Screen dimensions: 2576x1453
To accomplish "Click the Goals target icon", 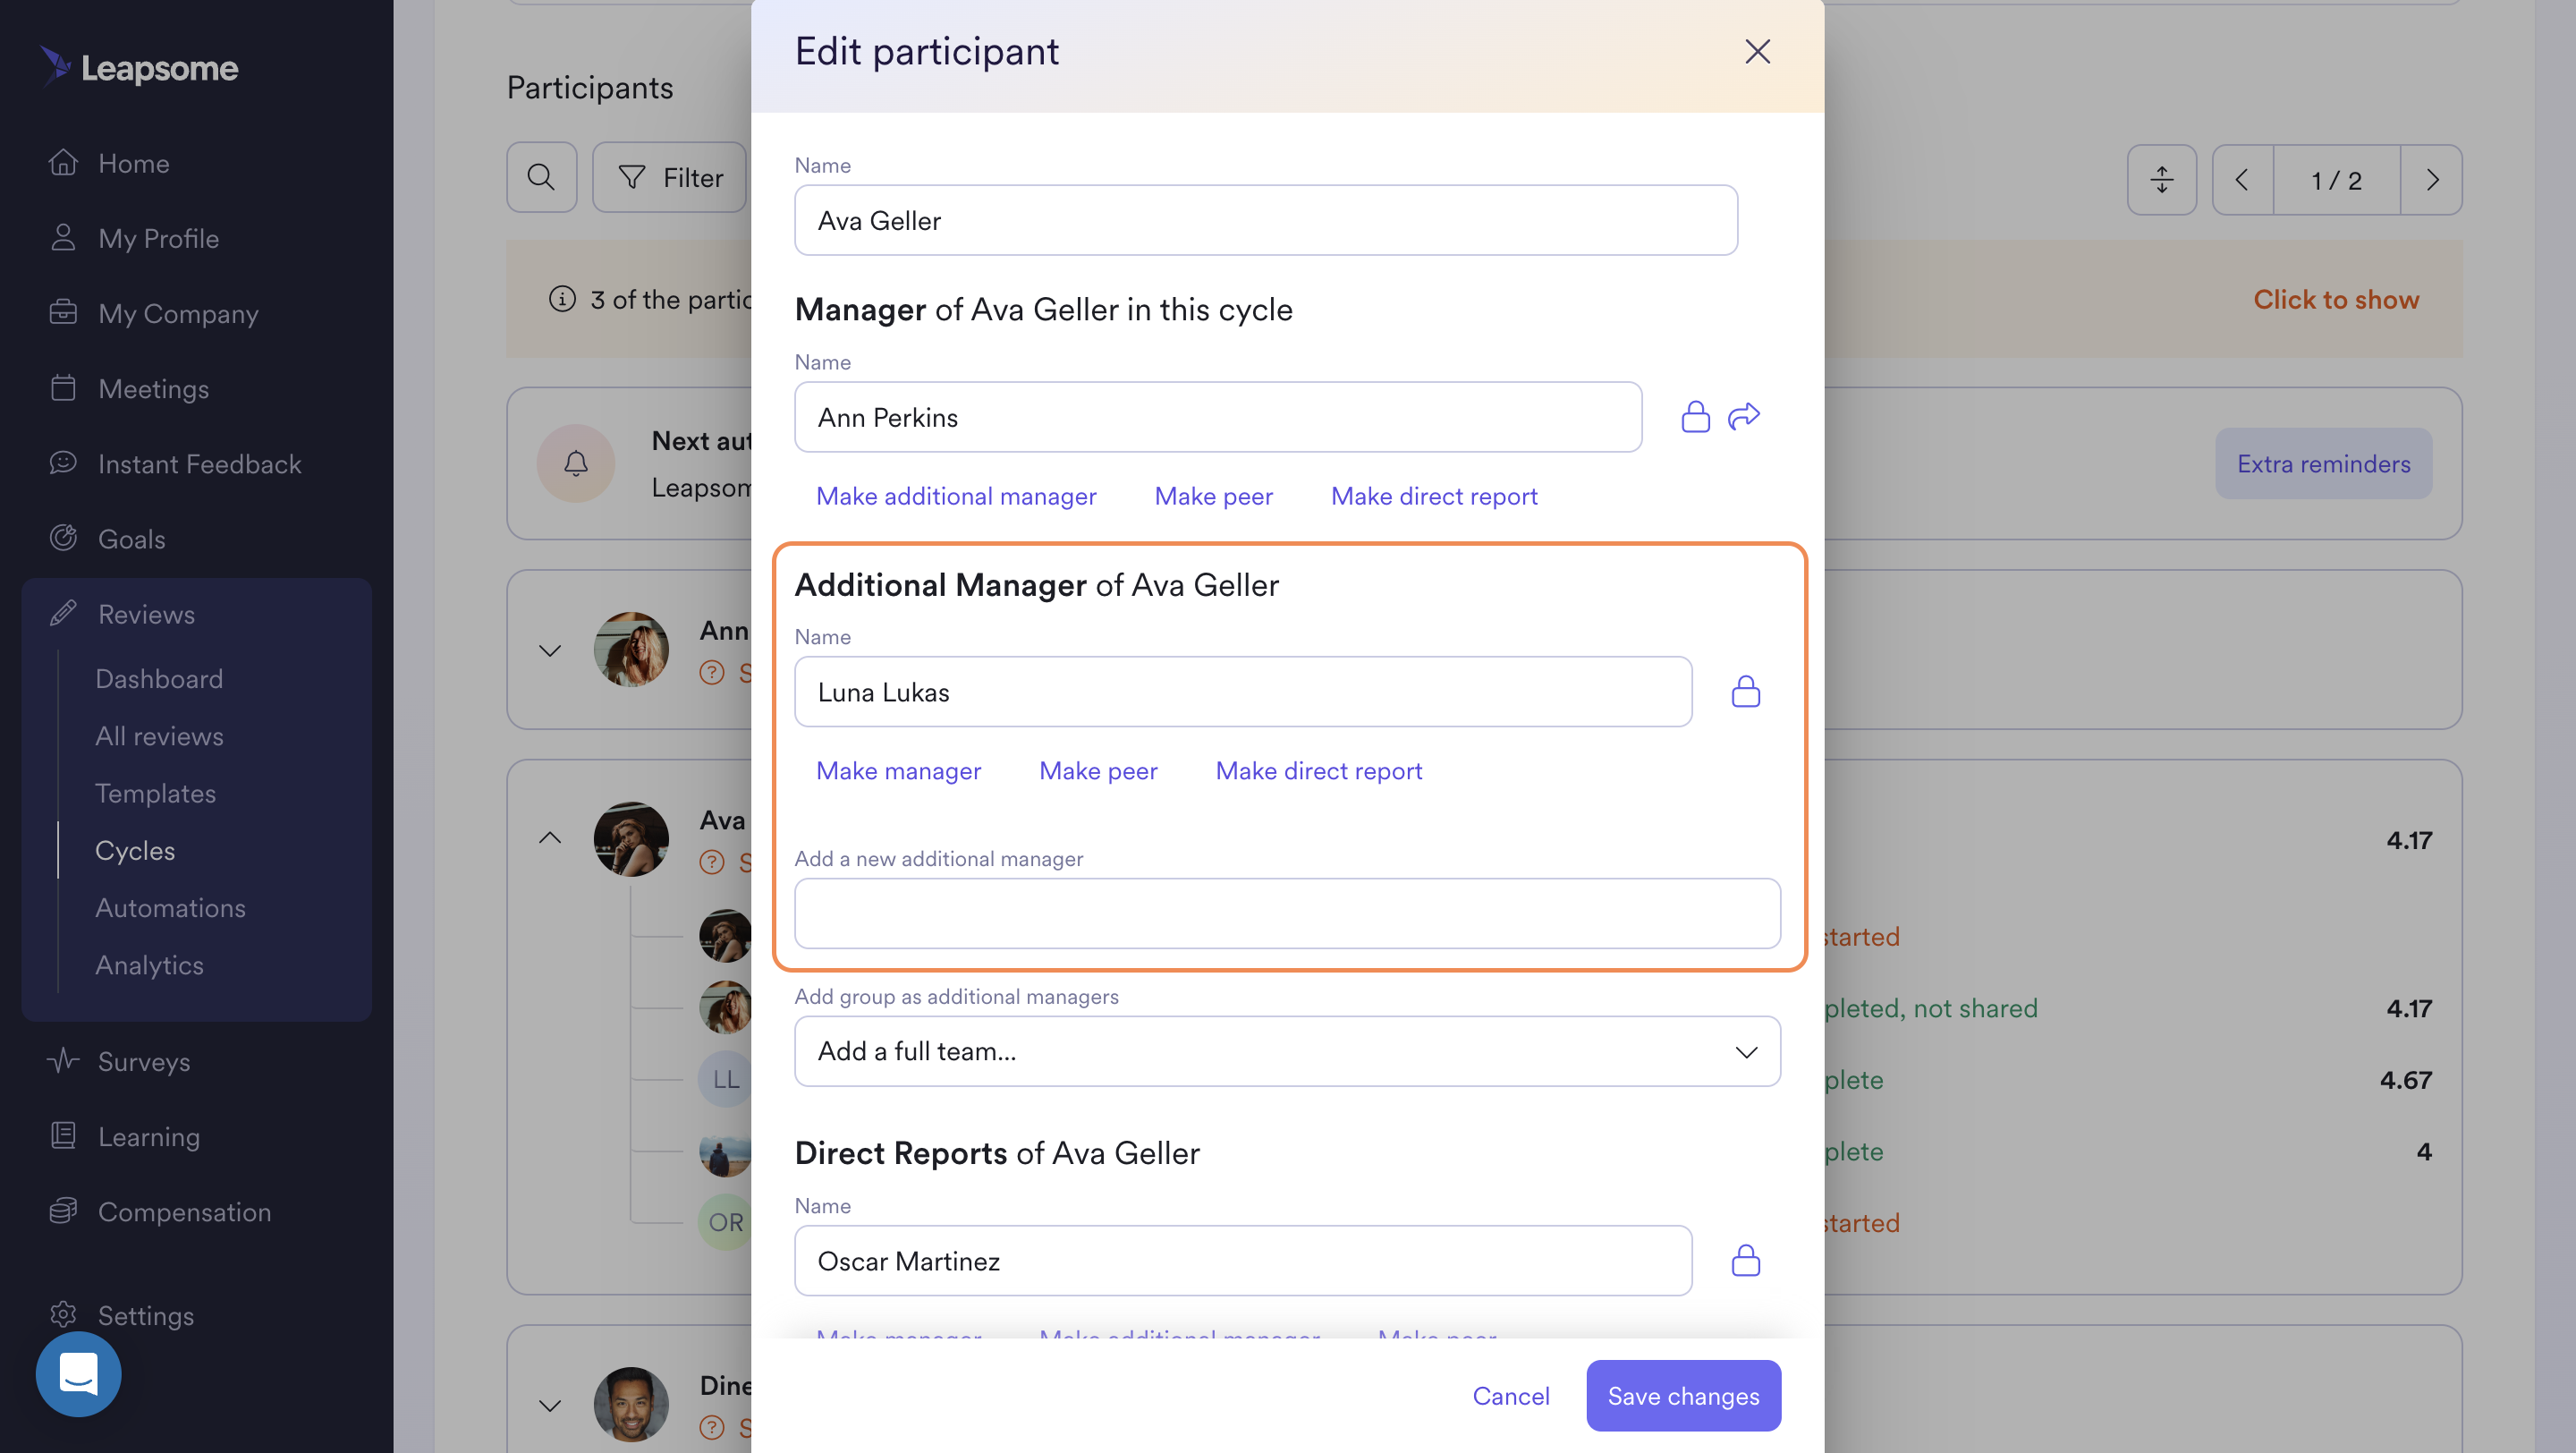I will coord(63,536).
